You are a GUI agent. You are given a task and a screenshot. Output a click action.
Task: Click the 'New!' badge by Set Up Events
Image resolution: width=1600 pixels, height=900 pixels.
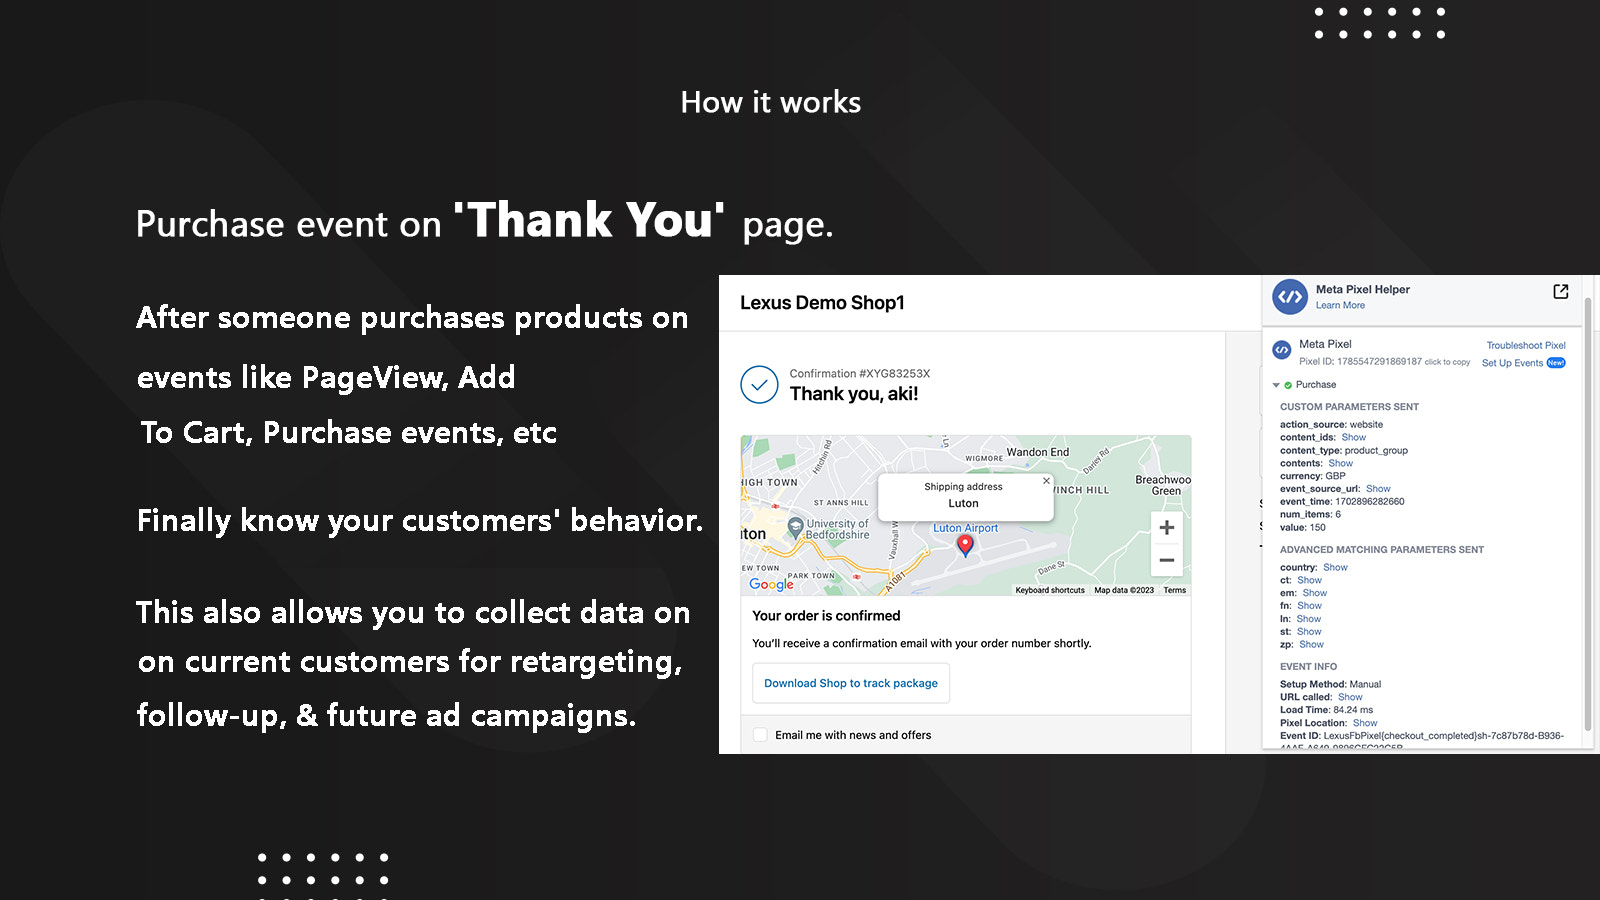pyautogui.click(x=1556, y=363)
